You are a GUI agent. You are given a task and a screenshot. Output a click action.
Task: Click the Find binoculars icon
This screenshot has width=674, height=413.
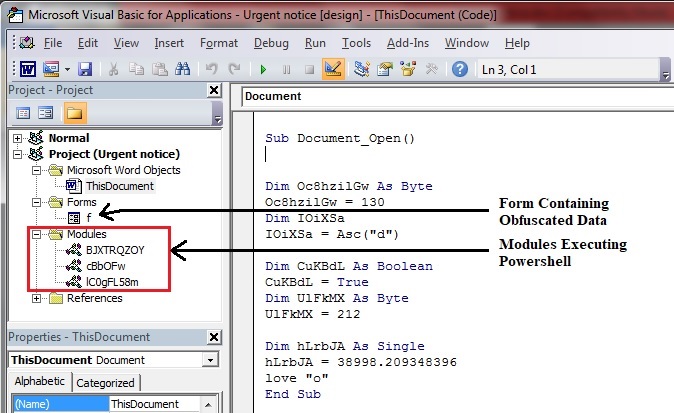pos(183,69)
